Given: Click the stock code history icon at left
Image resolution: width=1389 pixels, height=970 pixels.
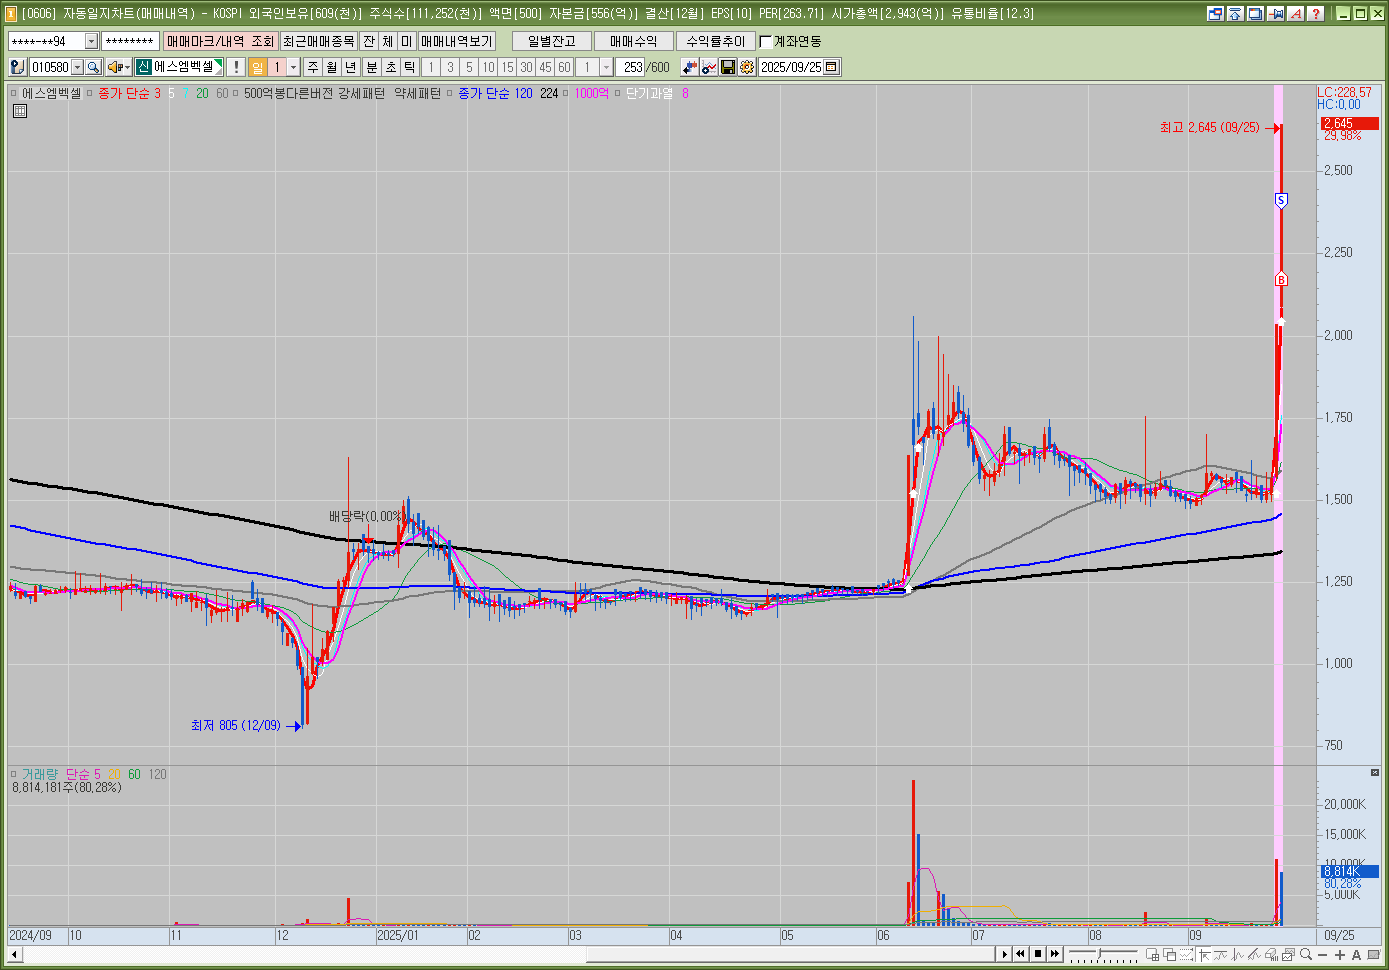Looking at the screenshot, I should 17,67.
